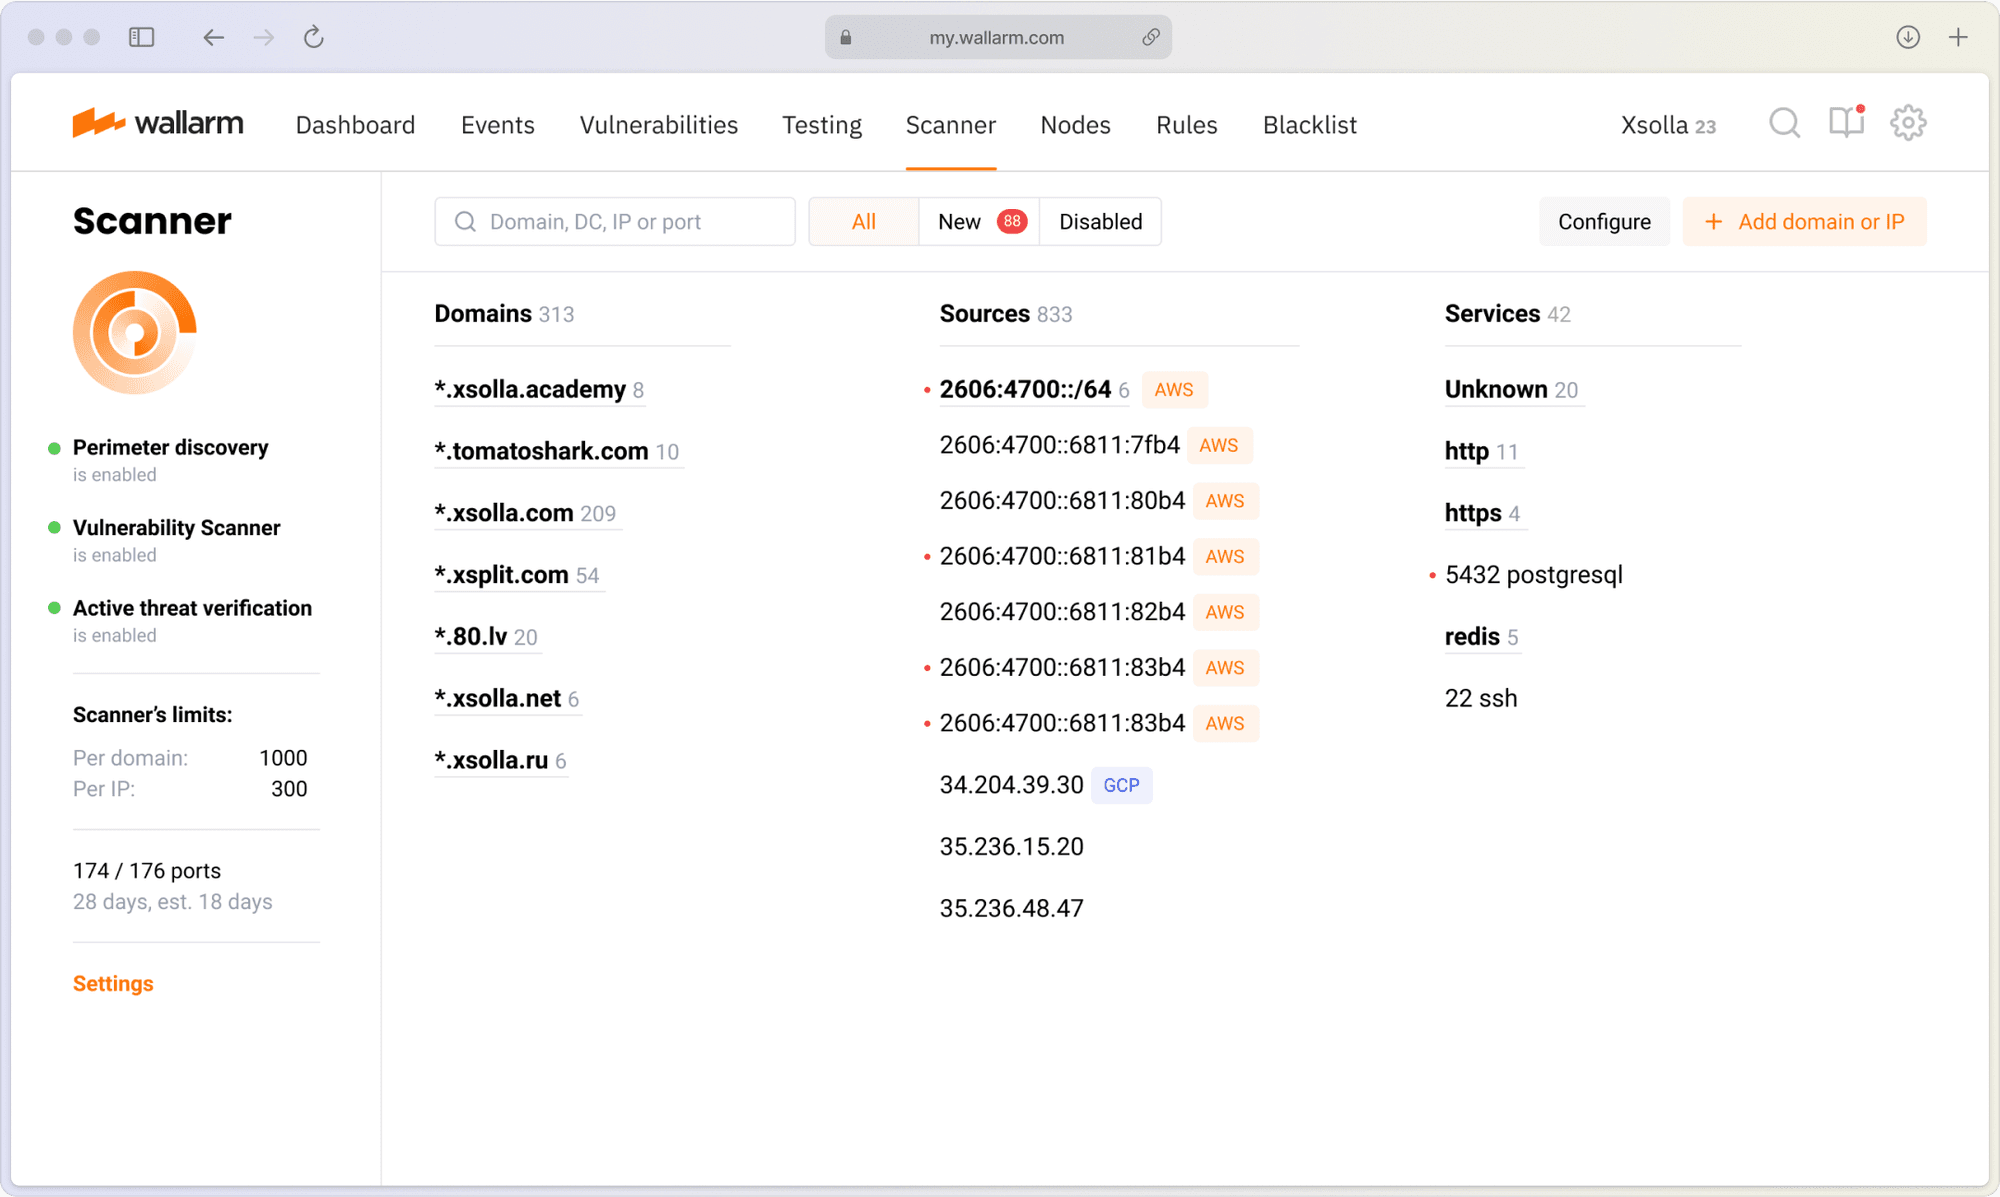The image size is (2000, 1197).
Task: Click the Wallarm logo
Action: pyautogui.click(x=158, y=123)
